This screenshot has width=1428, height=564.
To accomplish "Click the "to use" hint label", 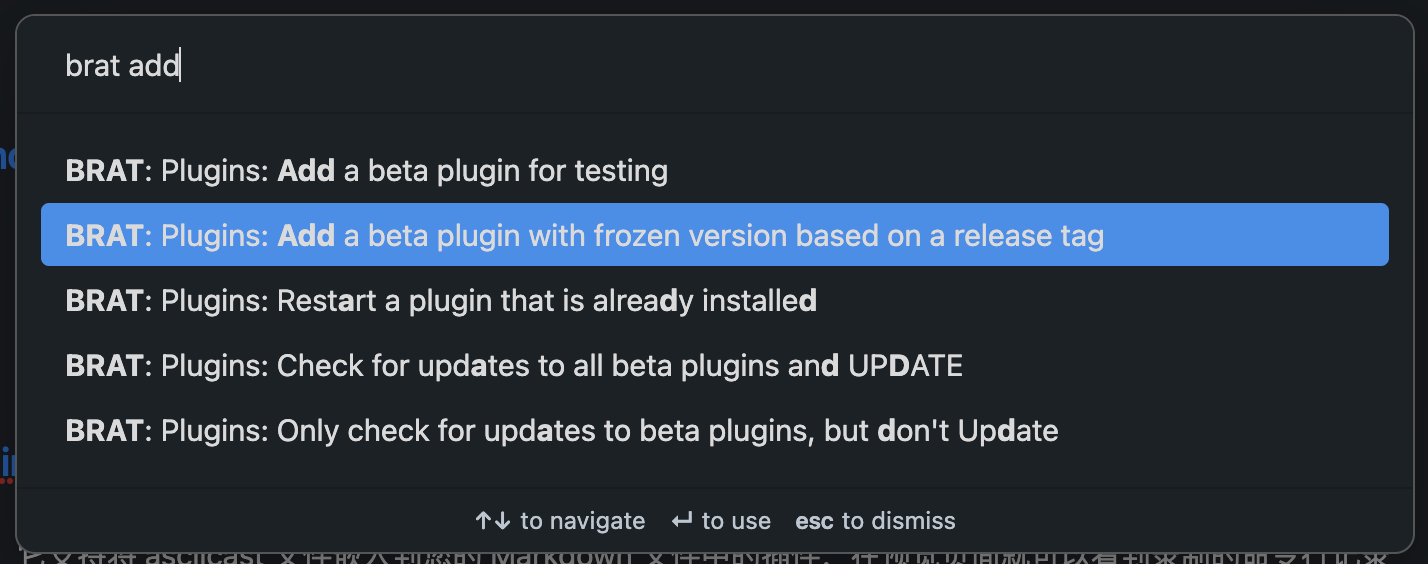I will (x=736, y=521).
